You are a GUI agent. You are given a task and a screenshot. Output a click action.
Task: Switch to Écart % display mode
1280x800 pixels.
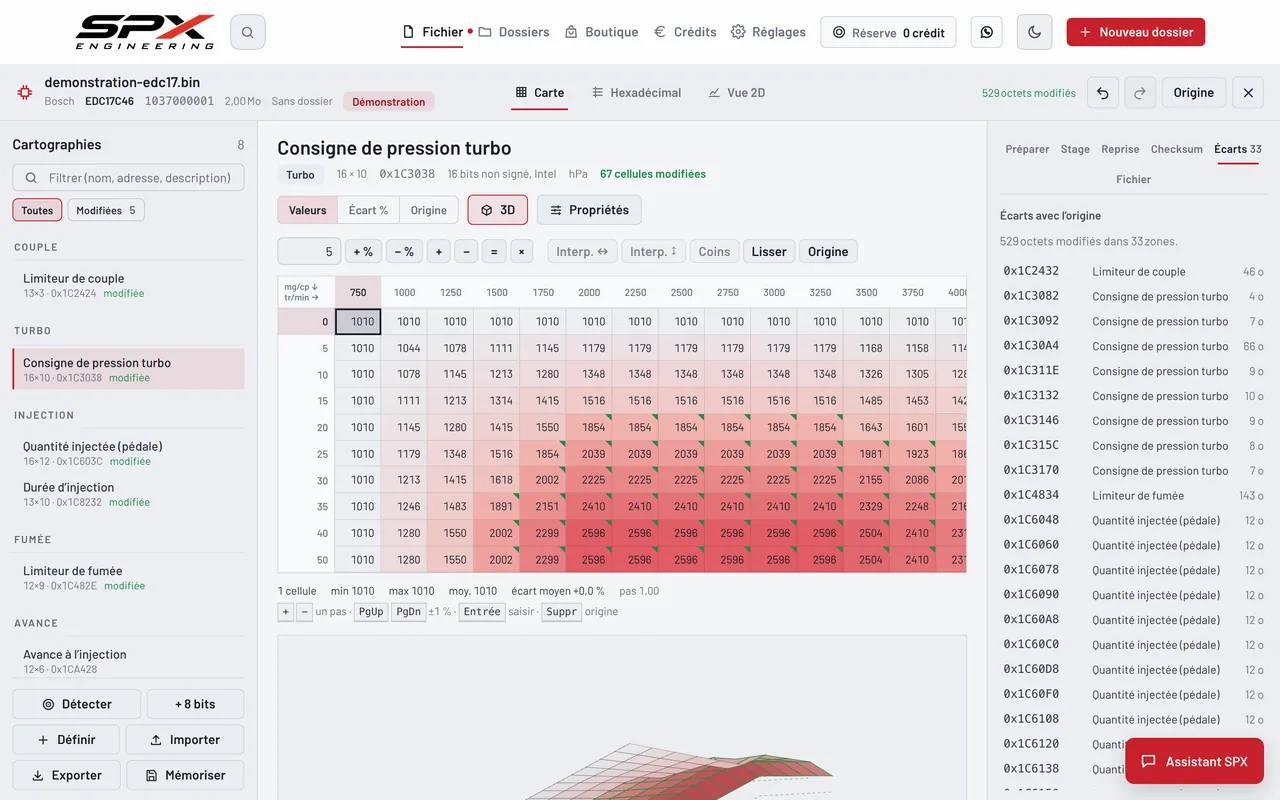[x=368, y=210]
